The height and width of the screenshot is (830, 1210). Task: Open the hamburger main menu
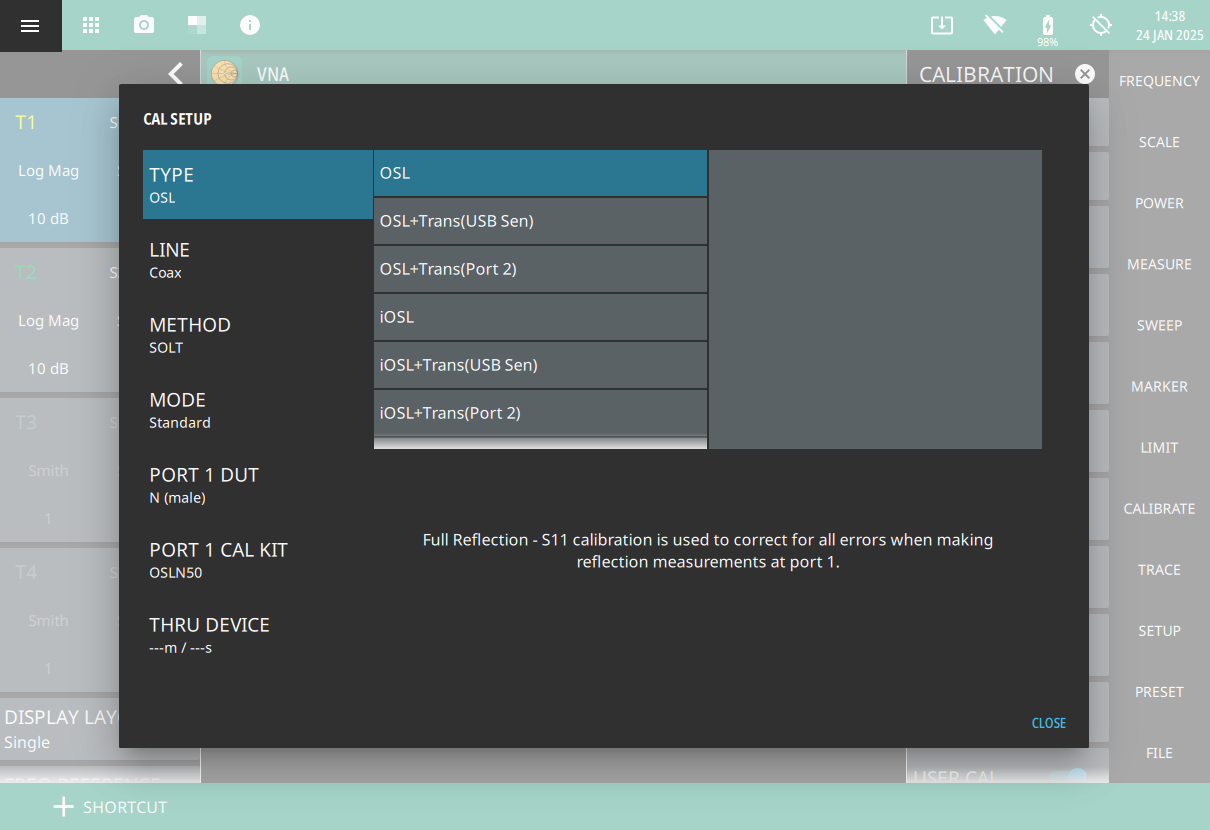[30, 26]
